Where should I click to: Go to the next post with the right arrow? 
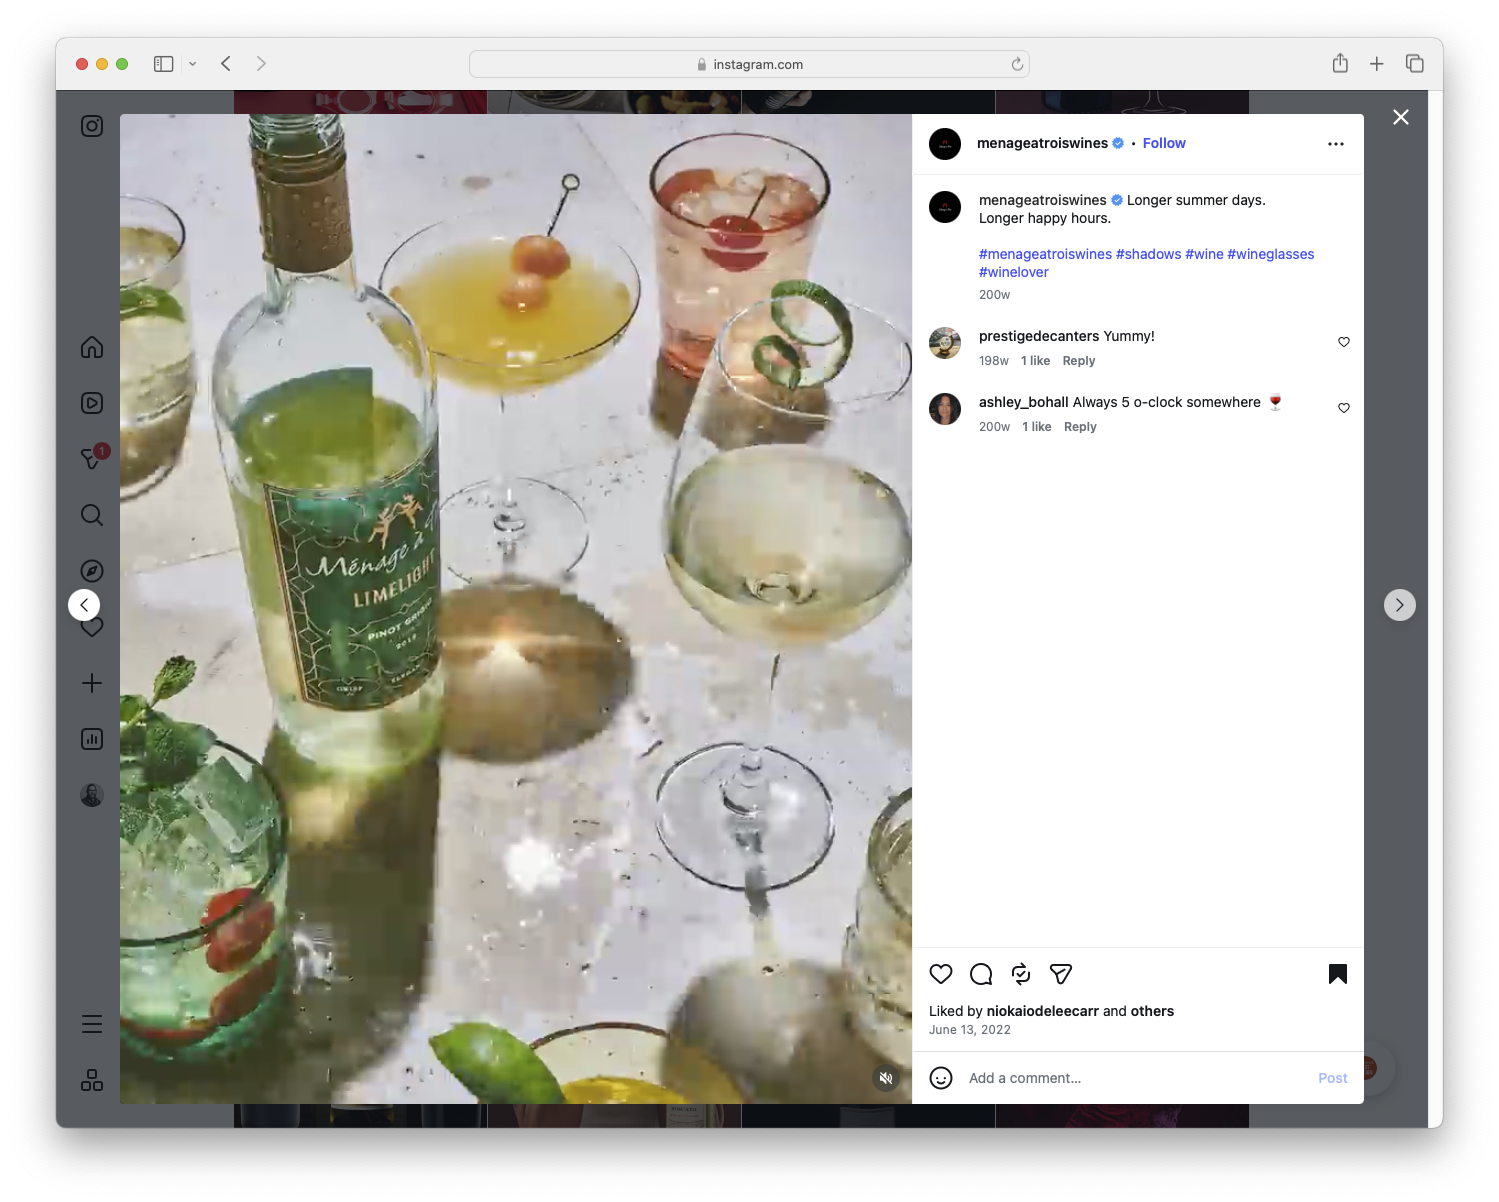(1399, 604)
